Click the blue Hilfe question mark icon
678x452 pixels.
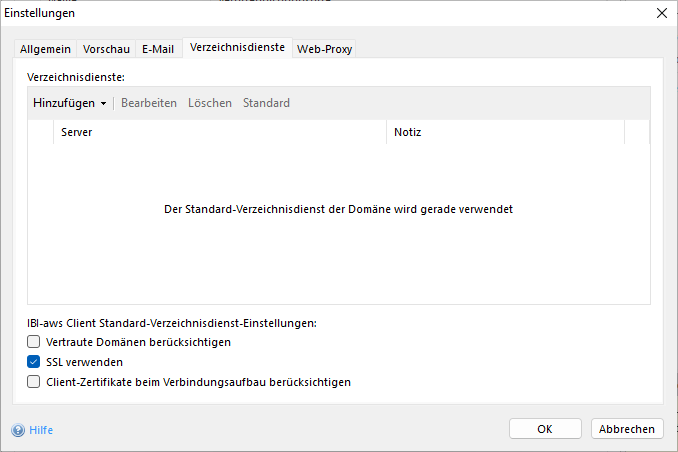pyautogui.click(x=18, y=430)
